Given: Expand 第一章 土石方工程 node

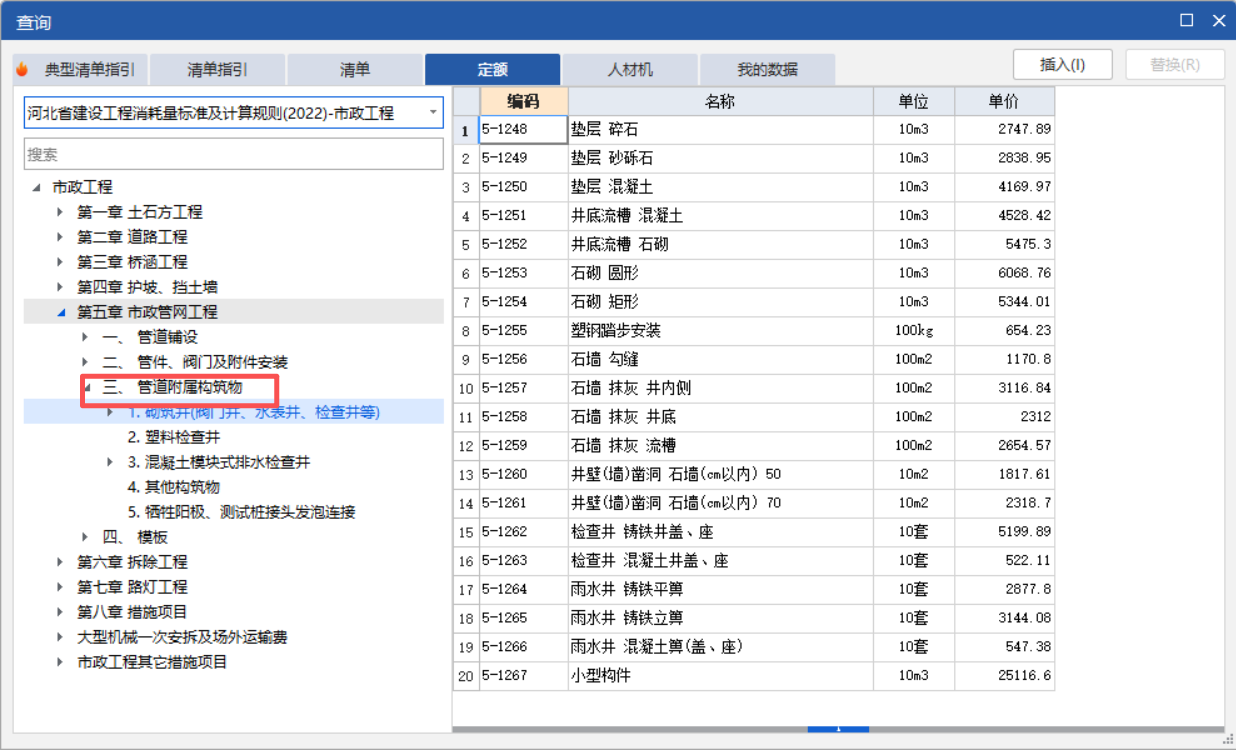Looking at the screenshot, I should 60,212.
